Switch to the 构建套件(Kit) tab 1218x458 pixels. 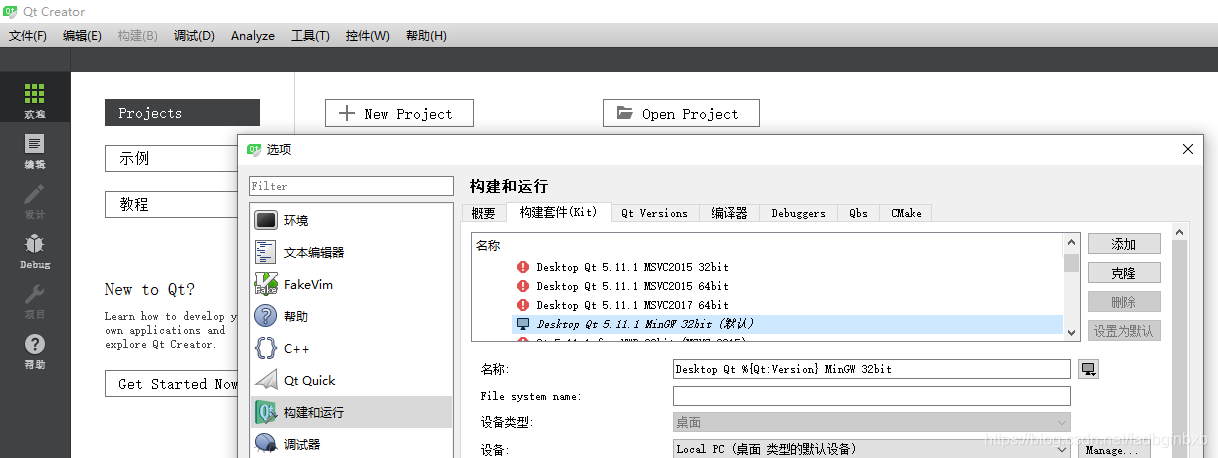[558, 212]
